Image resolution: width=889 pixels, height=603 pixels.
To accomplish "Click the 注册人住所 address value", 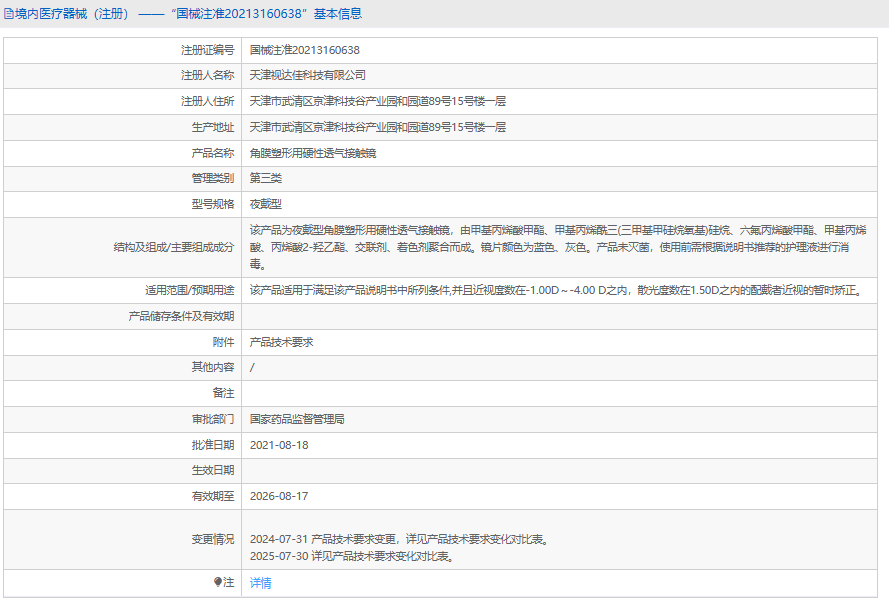I will tap(378, 101).
